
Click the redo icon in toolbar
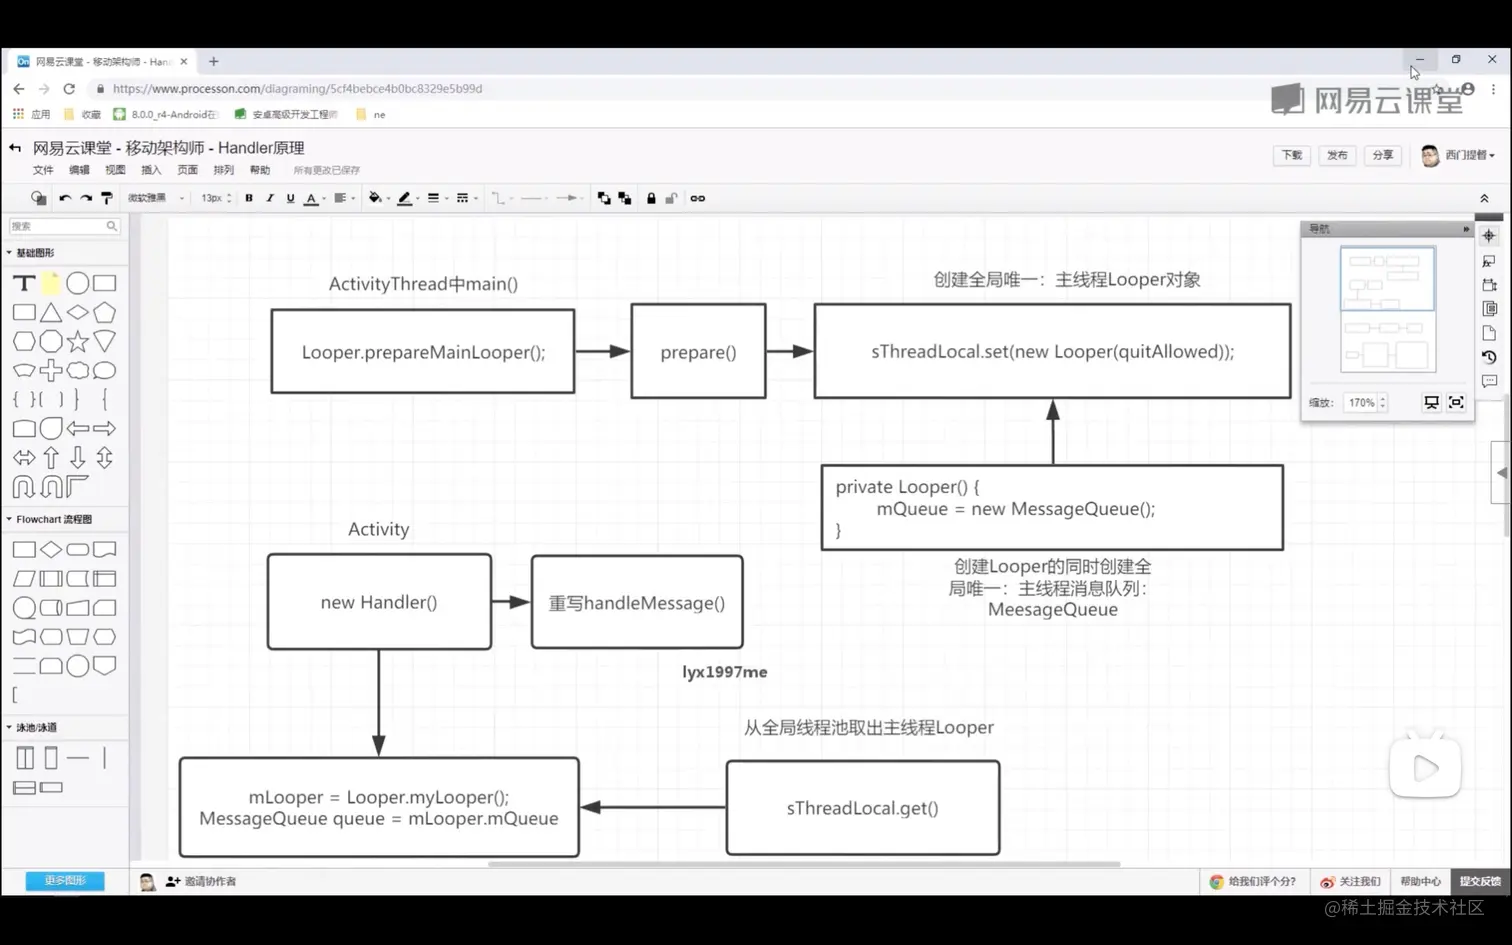[86, 198]
